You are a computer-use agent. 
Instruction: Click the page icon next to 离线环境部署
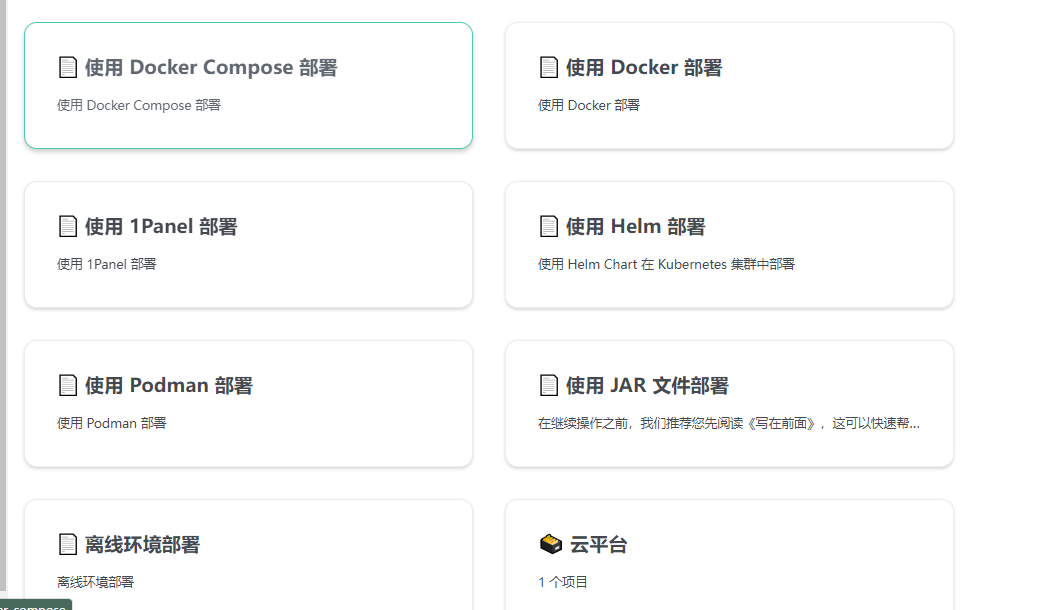[x=68, y=544]
